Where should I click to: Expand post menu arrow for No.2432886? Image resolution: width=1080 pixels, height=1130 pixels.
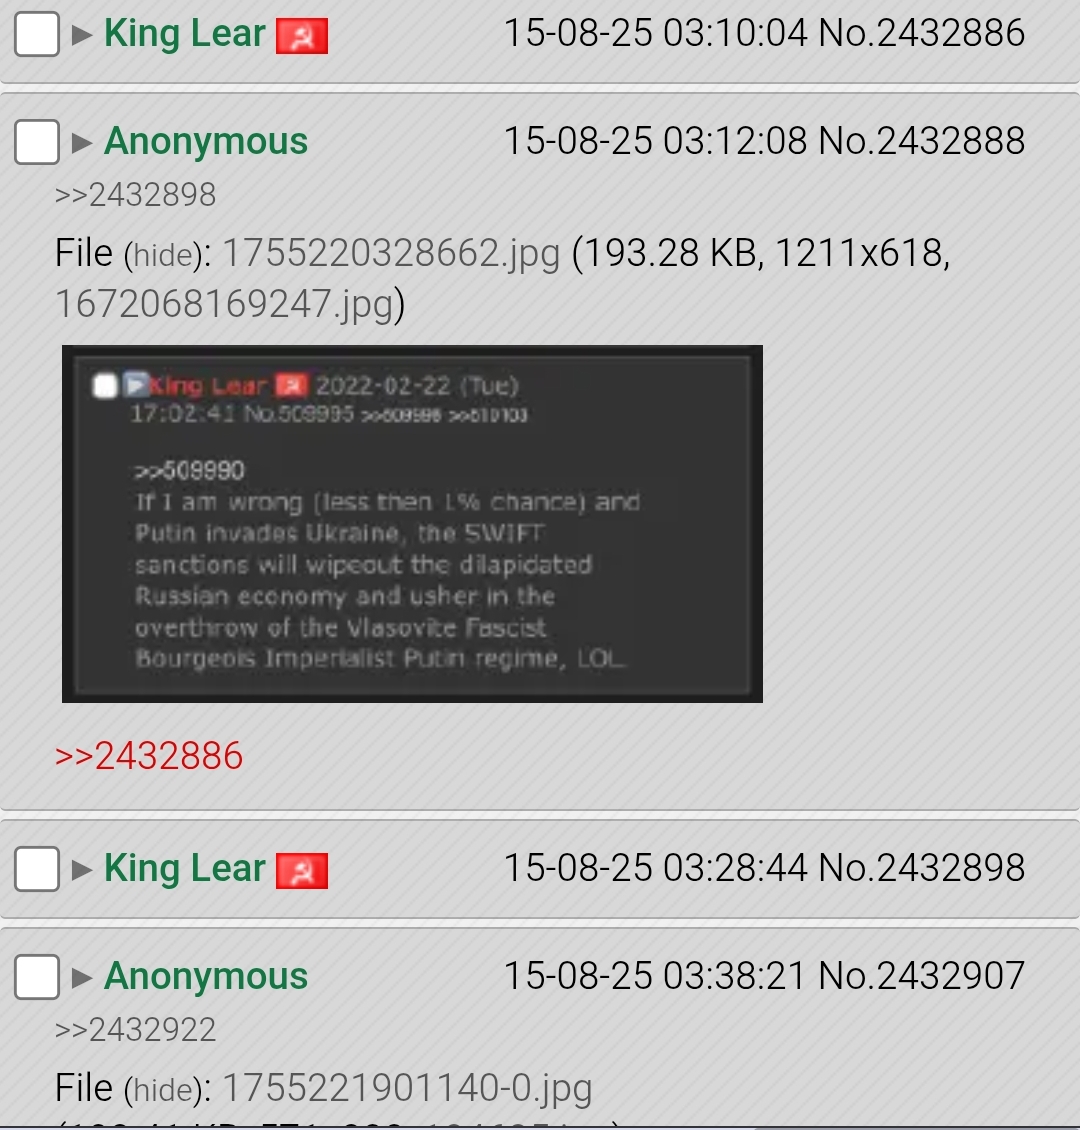coord(82,35)
